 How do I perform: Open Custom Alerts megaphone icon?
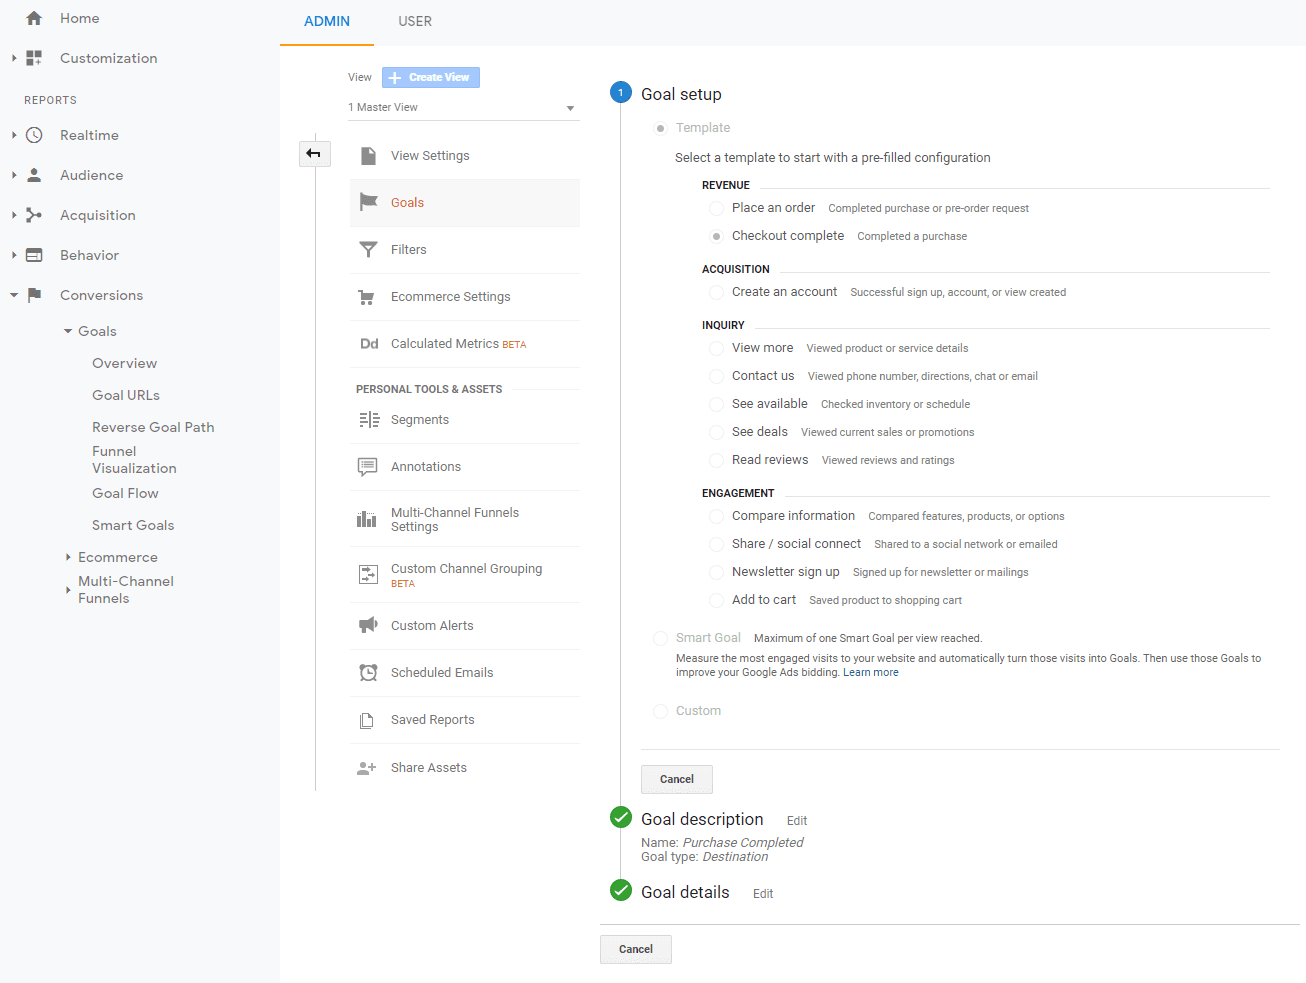pos(367,625)
